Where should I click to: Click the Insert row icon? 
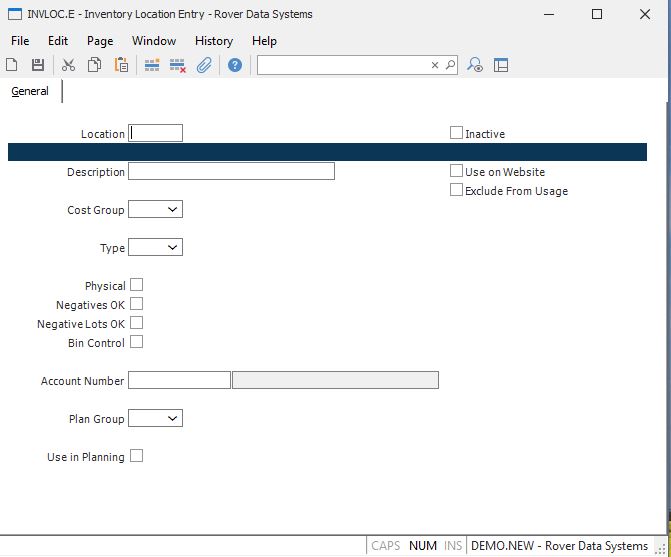point(152,65)
